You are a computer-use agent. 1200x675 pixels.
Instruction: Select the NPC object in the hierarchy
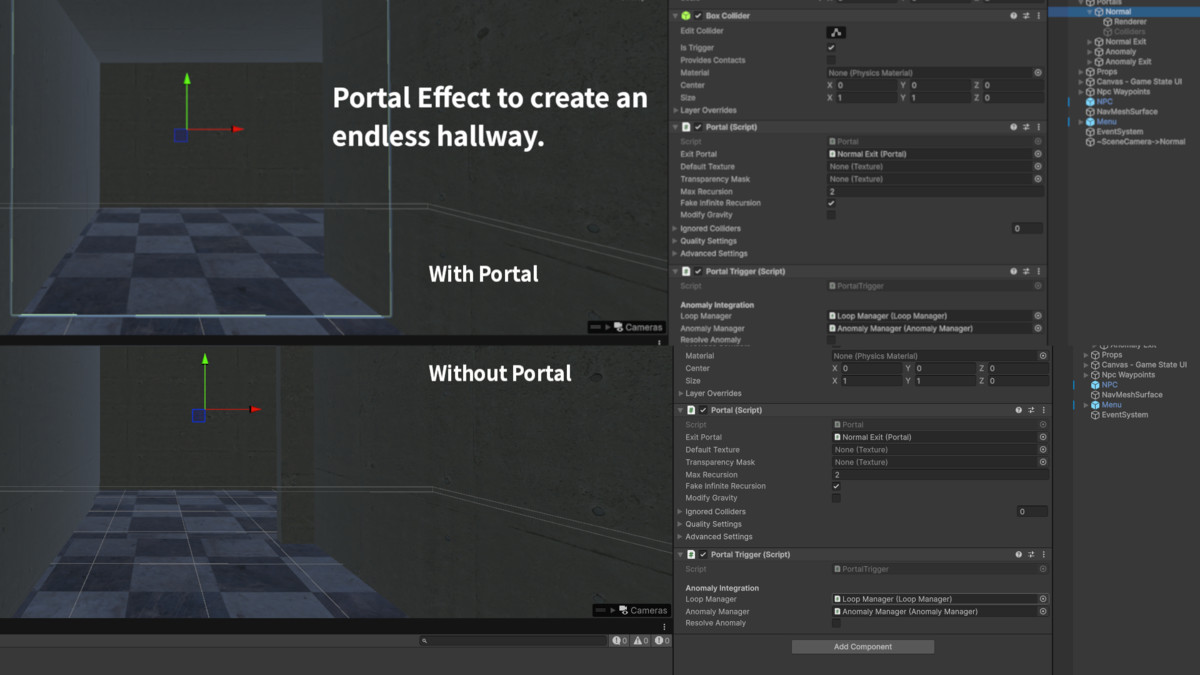tap(1104, 101)
